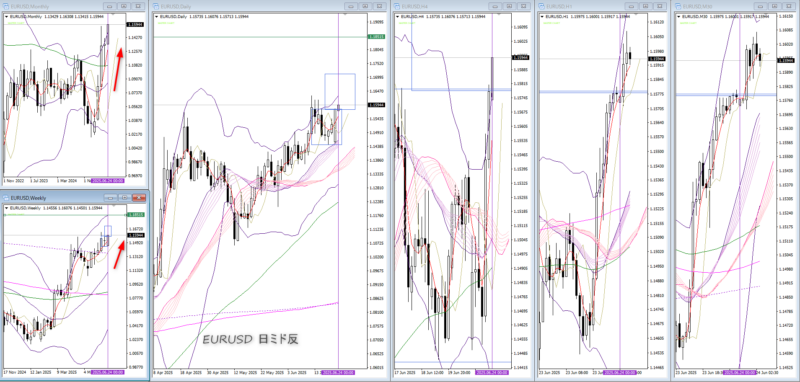Screen dimensions: 800x382
Task: Close the EURUSD,Weekly chart window
Action: (x=139, y=197)
